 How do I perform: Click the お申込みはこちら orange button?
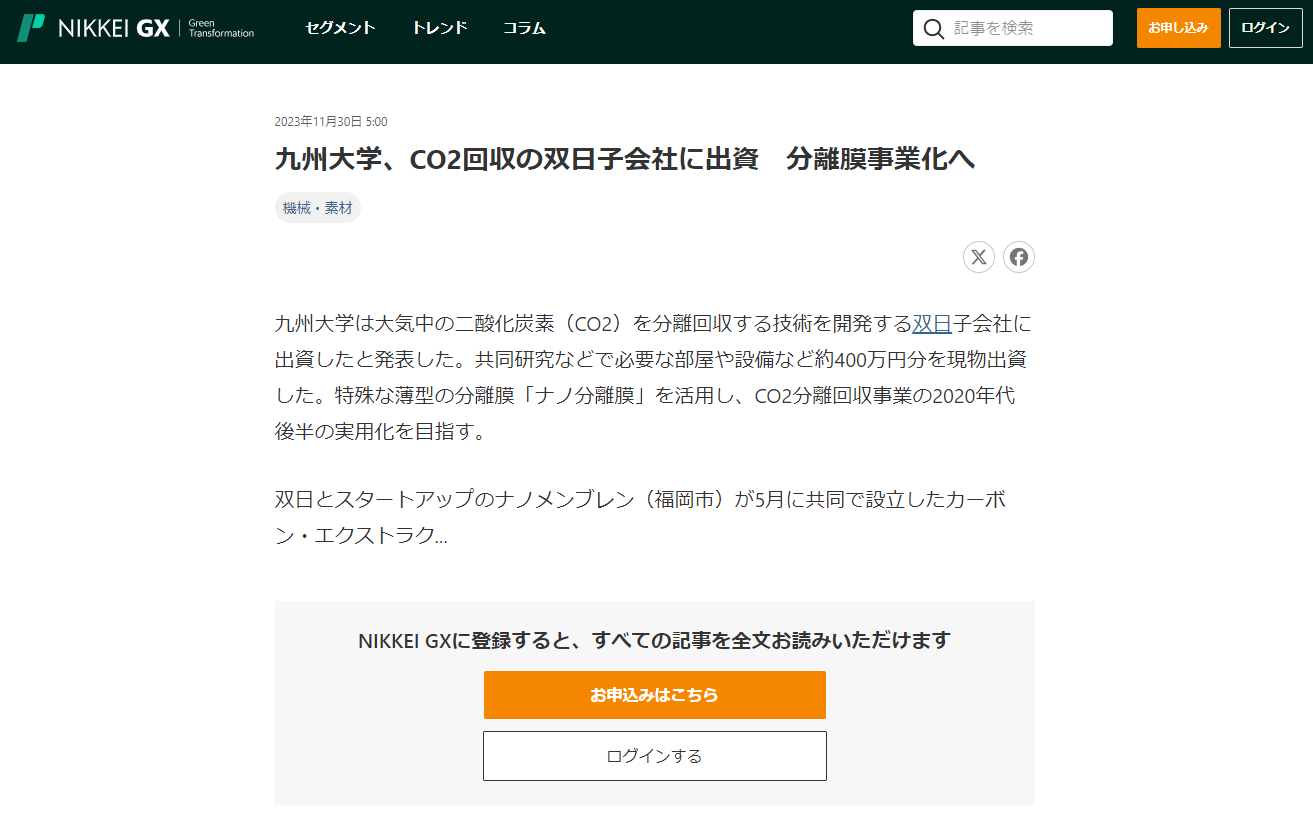coord(654,695)
